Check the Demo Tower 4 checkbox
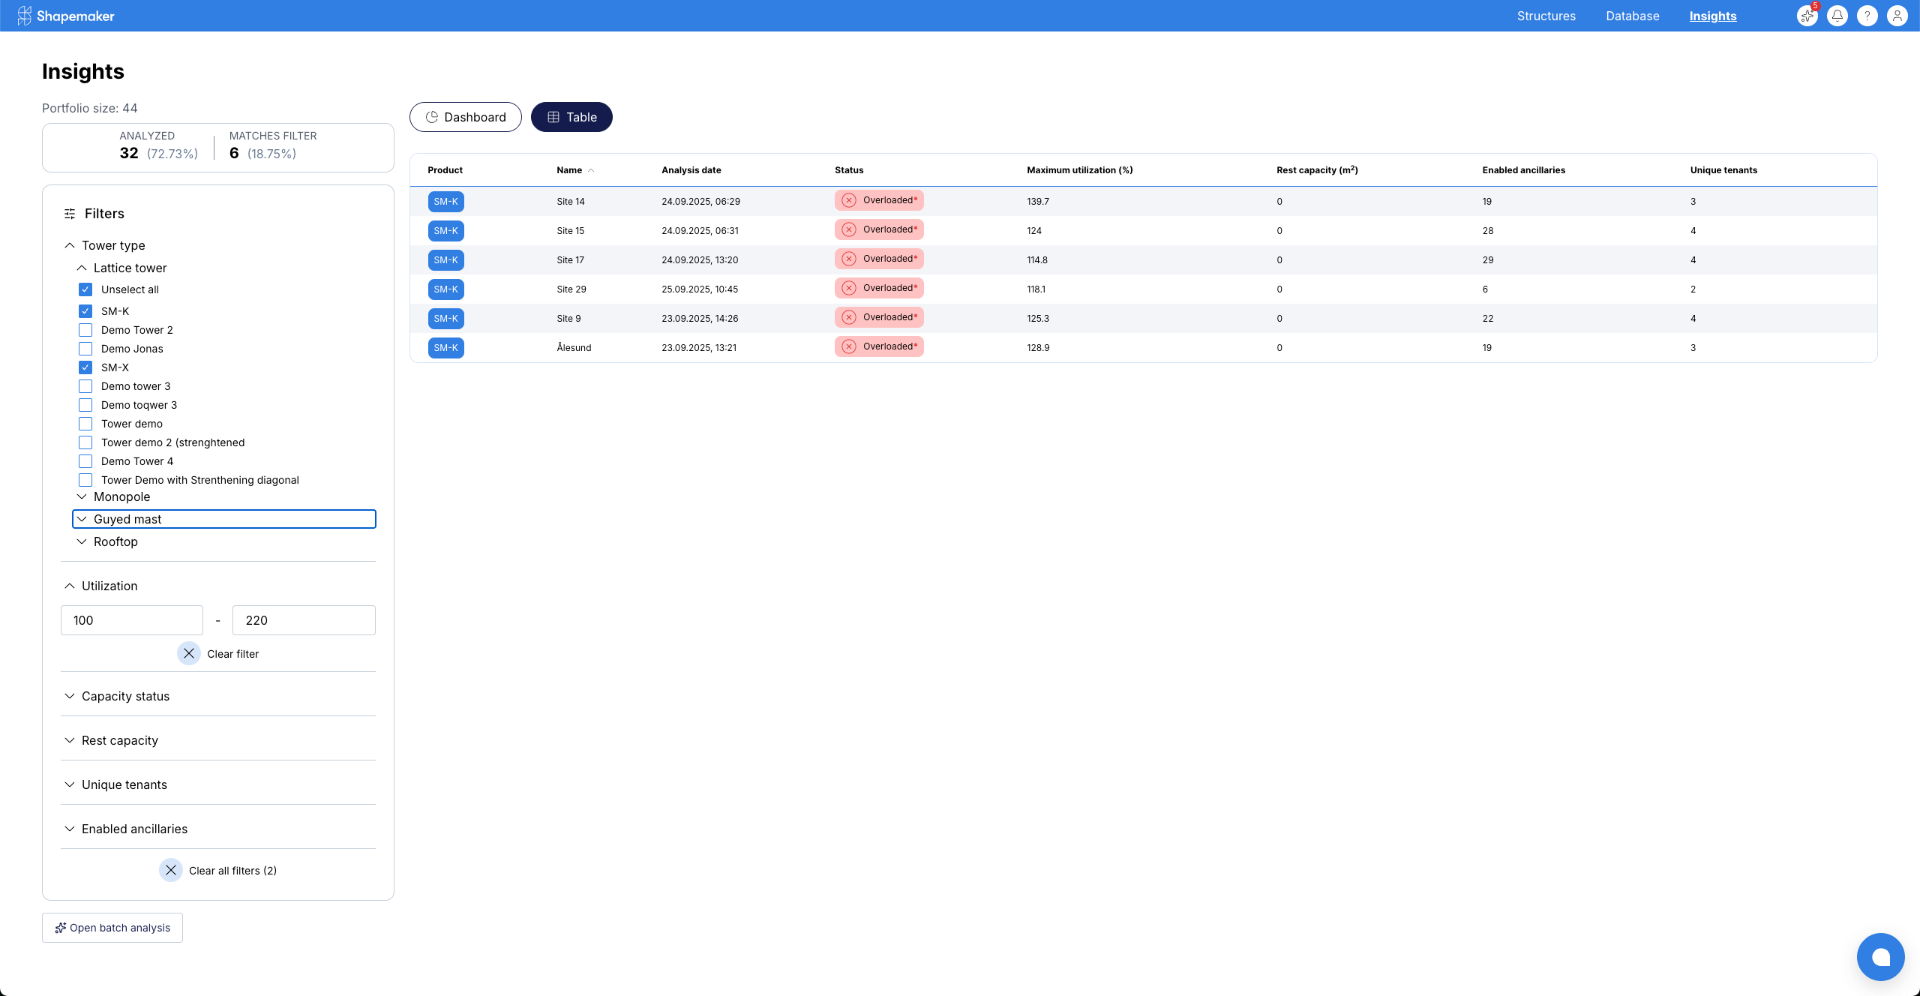 (85, 462)
